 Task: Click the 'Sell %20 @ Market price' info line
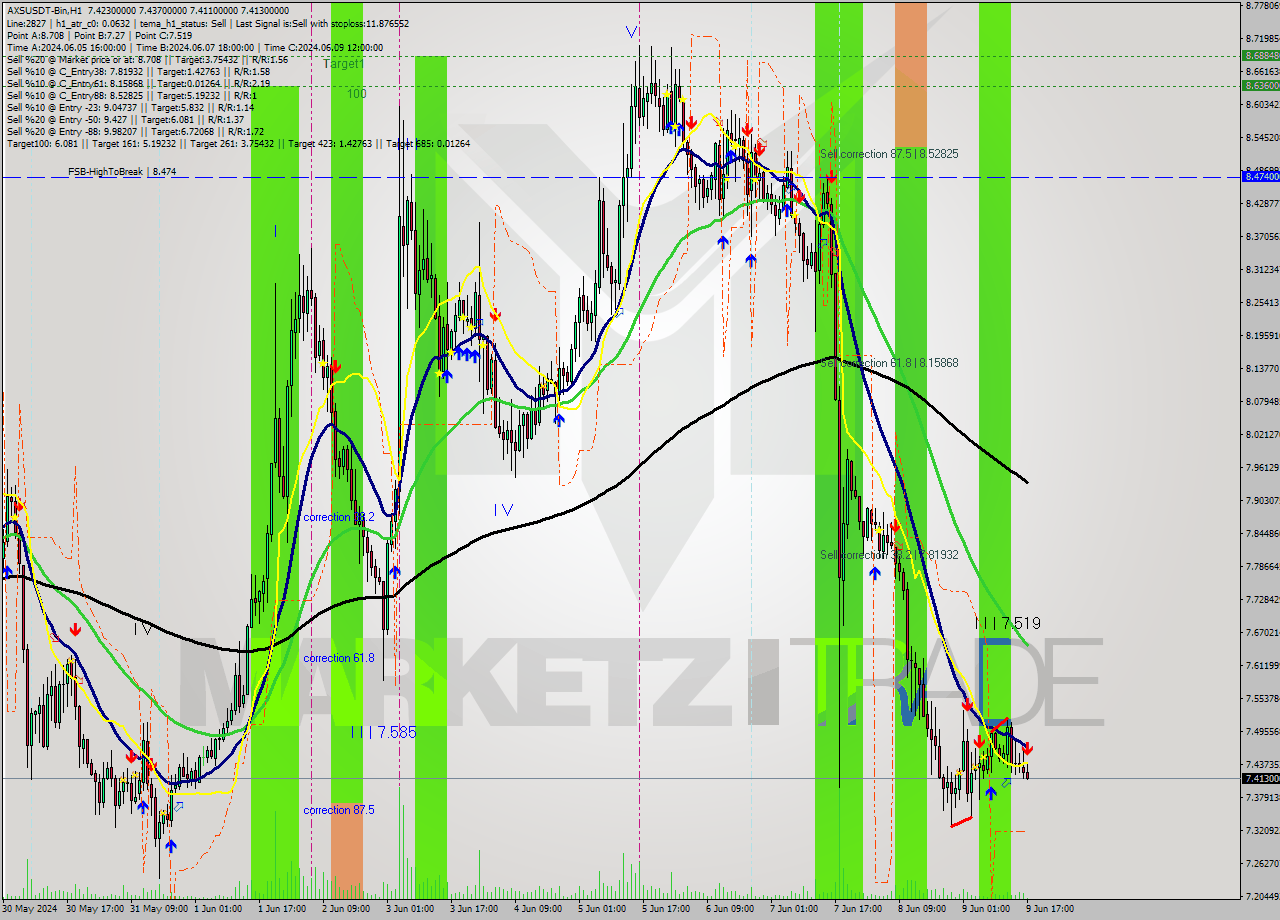(x=147, y=59)
